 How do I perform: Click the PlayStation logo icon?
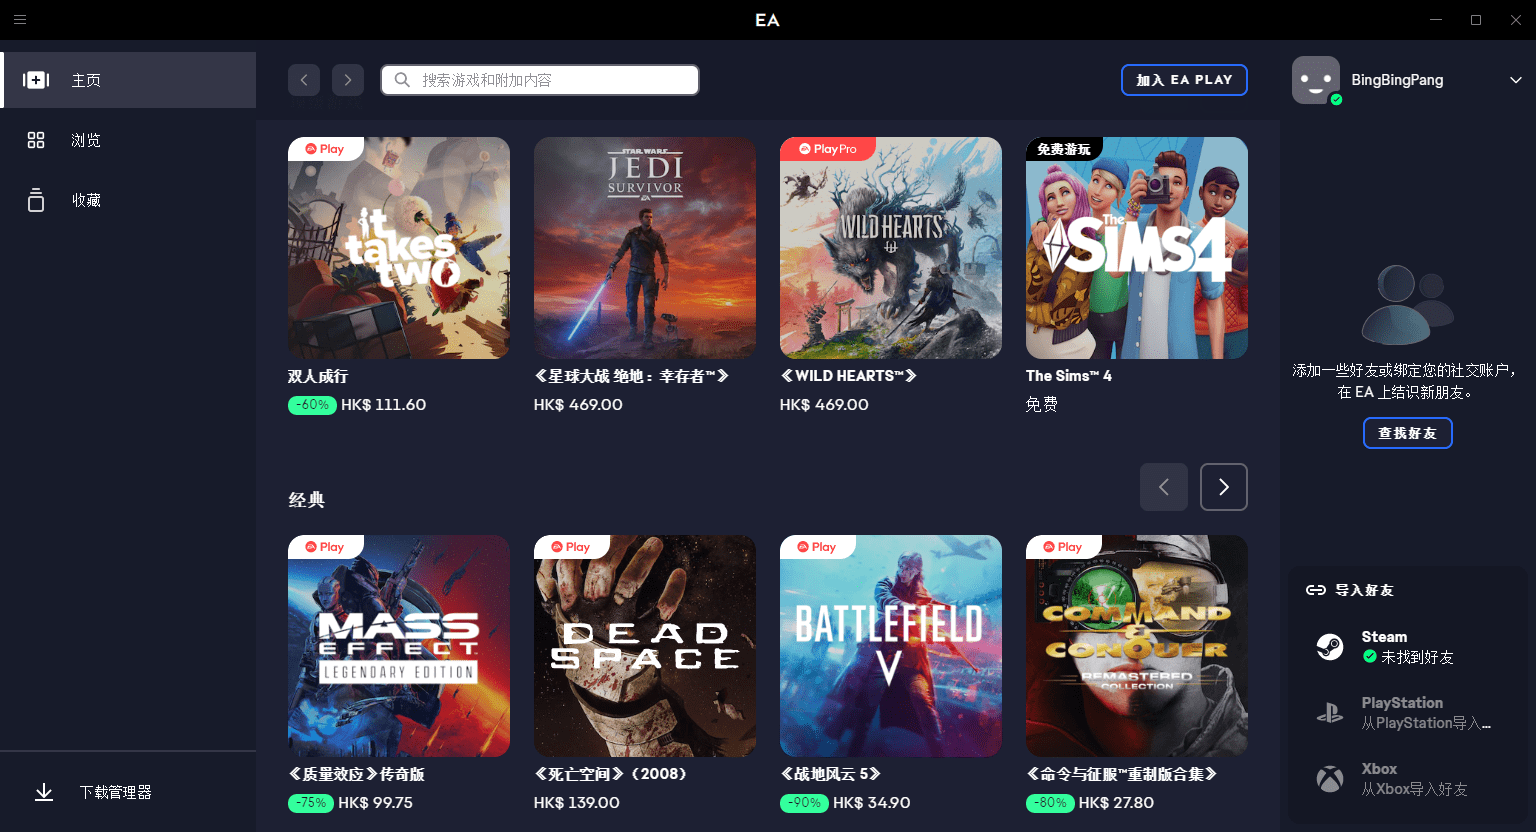(x=1330, y=713)
